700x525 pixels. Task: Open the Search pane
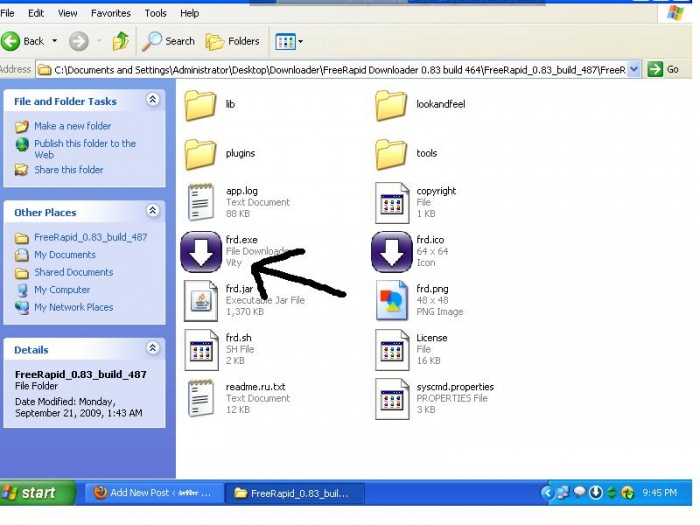click(169, 42)
